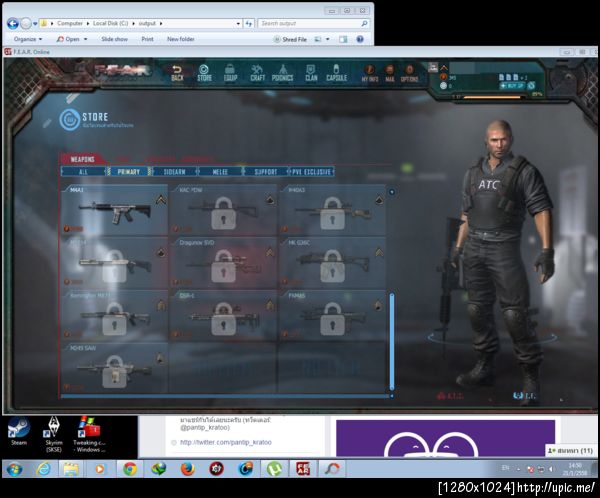This screenshot has height=498, width=600.
Task: Select the locked KAC PDW weapon card
Action: click(x=223, y=210)
